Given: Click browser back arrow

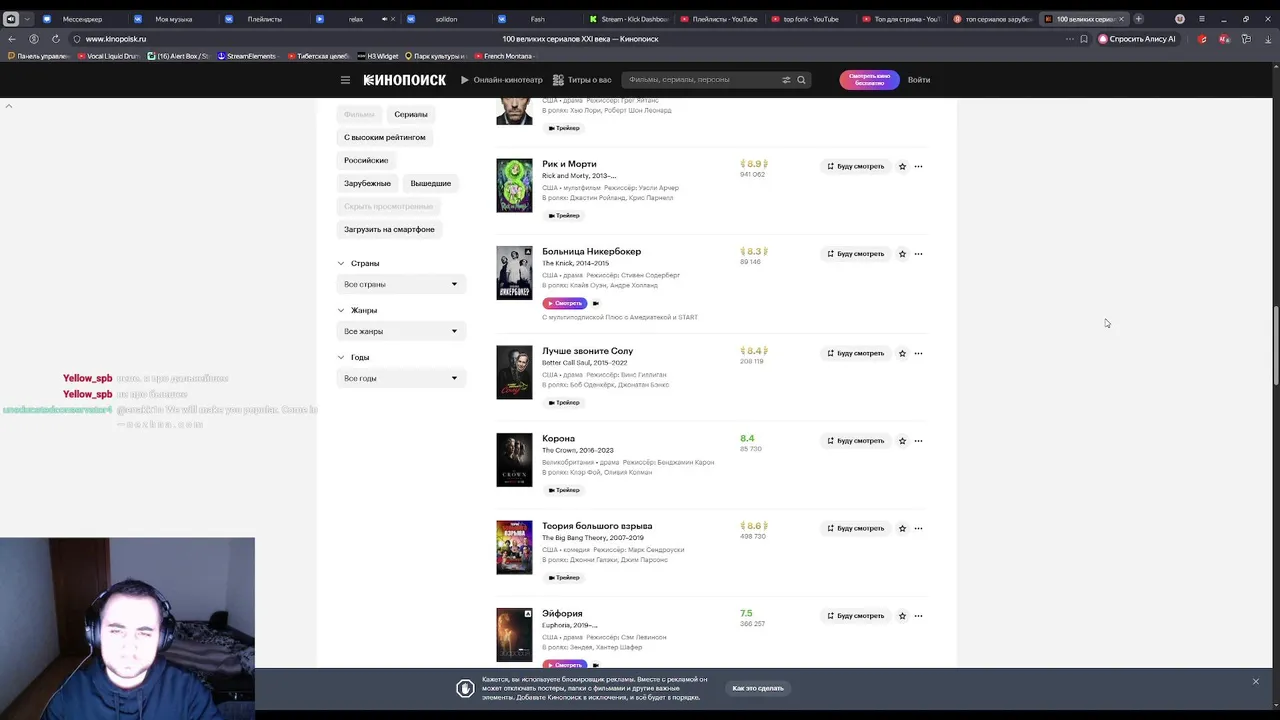Looking at the screenshot, I should pos(12,39).
